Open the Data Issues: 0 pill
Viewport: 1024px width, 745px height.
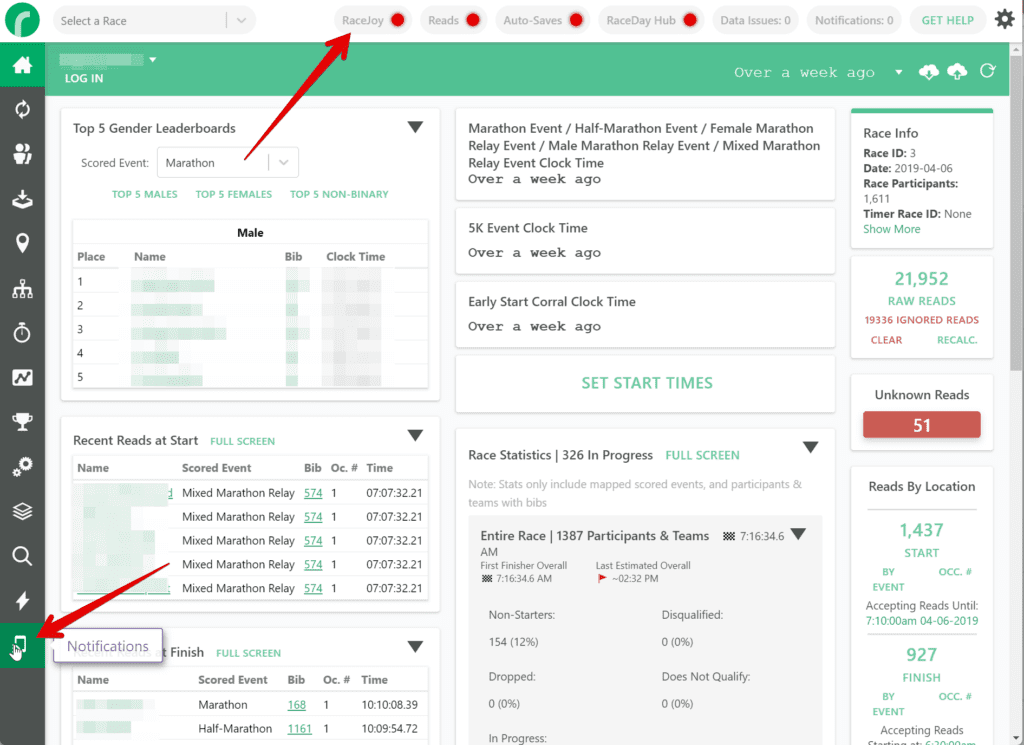(756, 20)
